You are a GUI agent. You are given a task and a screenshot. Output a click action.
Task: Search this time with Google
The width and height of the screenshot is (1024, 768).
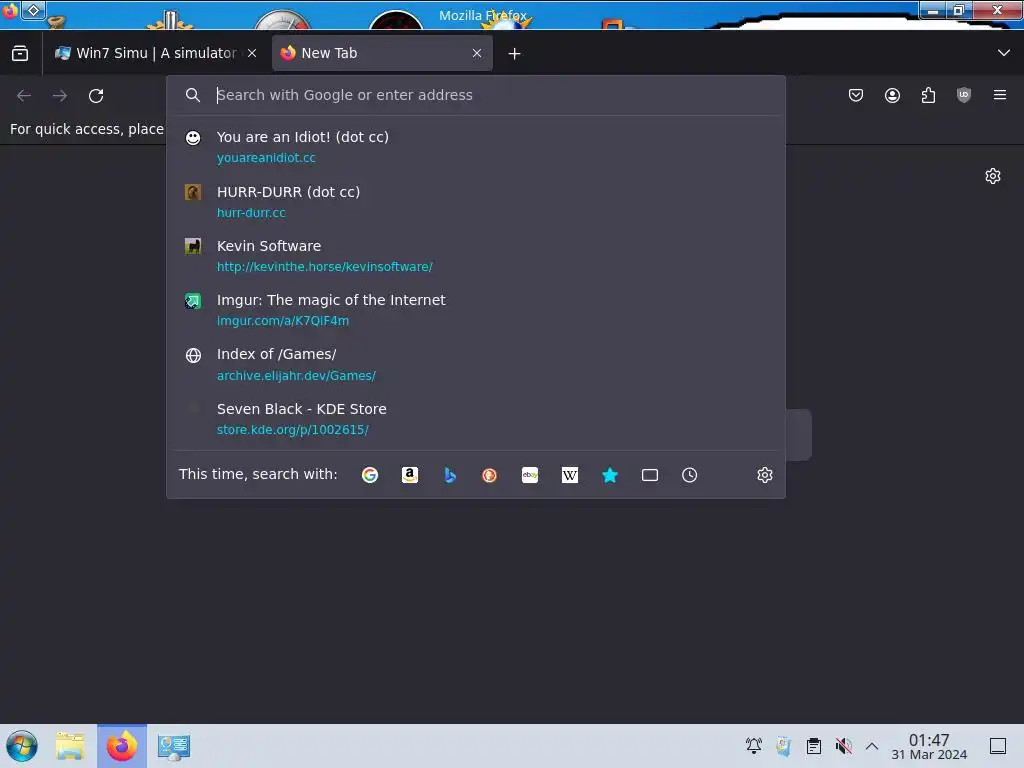370,475
